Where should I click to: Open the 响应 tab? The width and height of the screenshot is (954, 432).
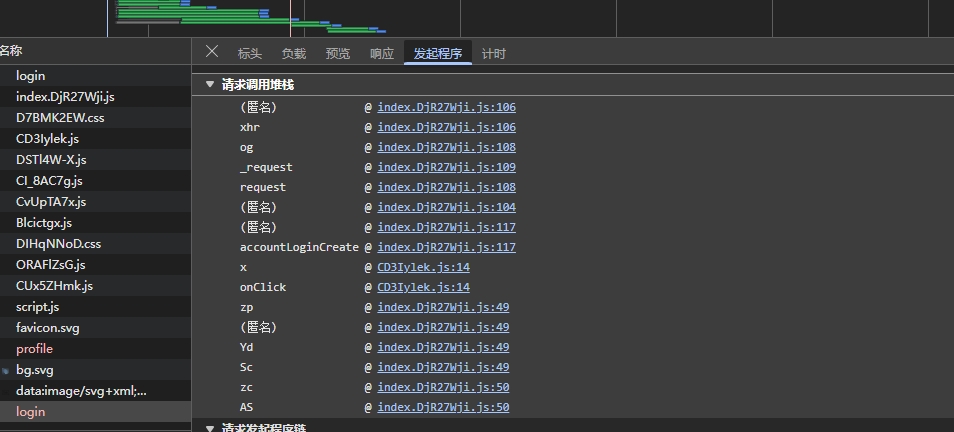coord(382,54)
